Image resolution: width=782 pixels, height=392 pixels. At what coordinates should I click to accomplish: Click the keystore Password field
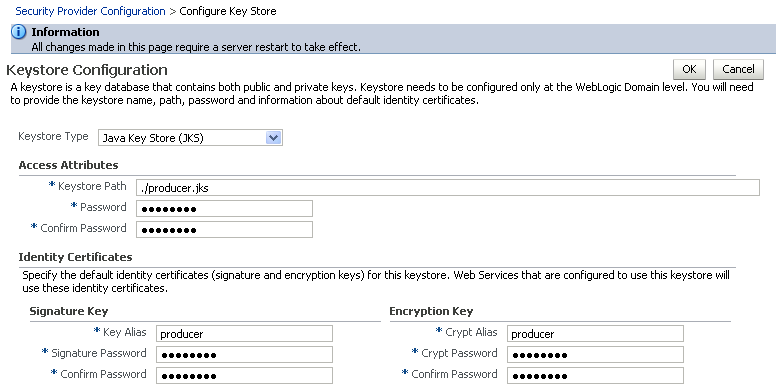(x=224, y=208)
